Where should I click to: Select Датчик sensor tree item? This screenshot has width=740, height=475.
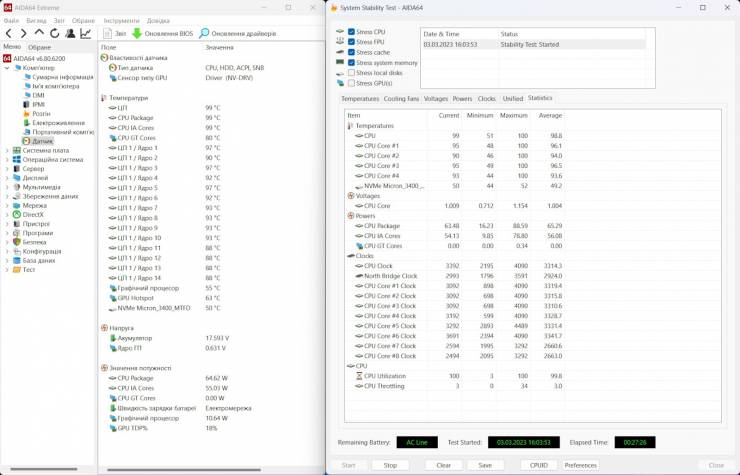point(42,141)
